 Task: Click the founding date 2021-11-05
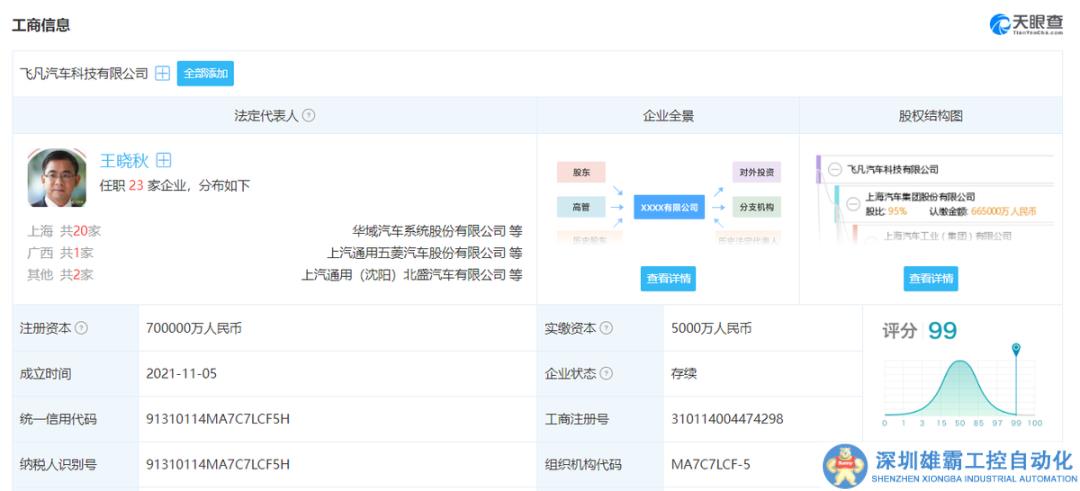point(181,374)
